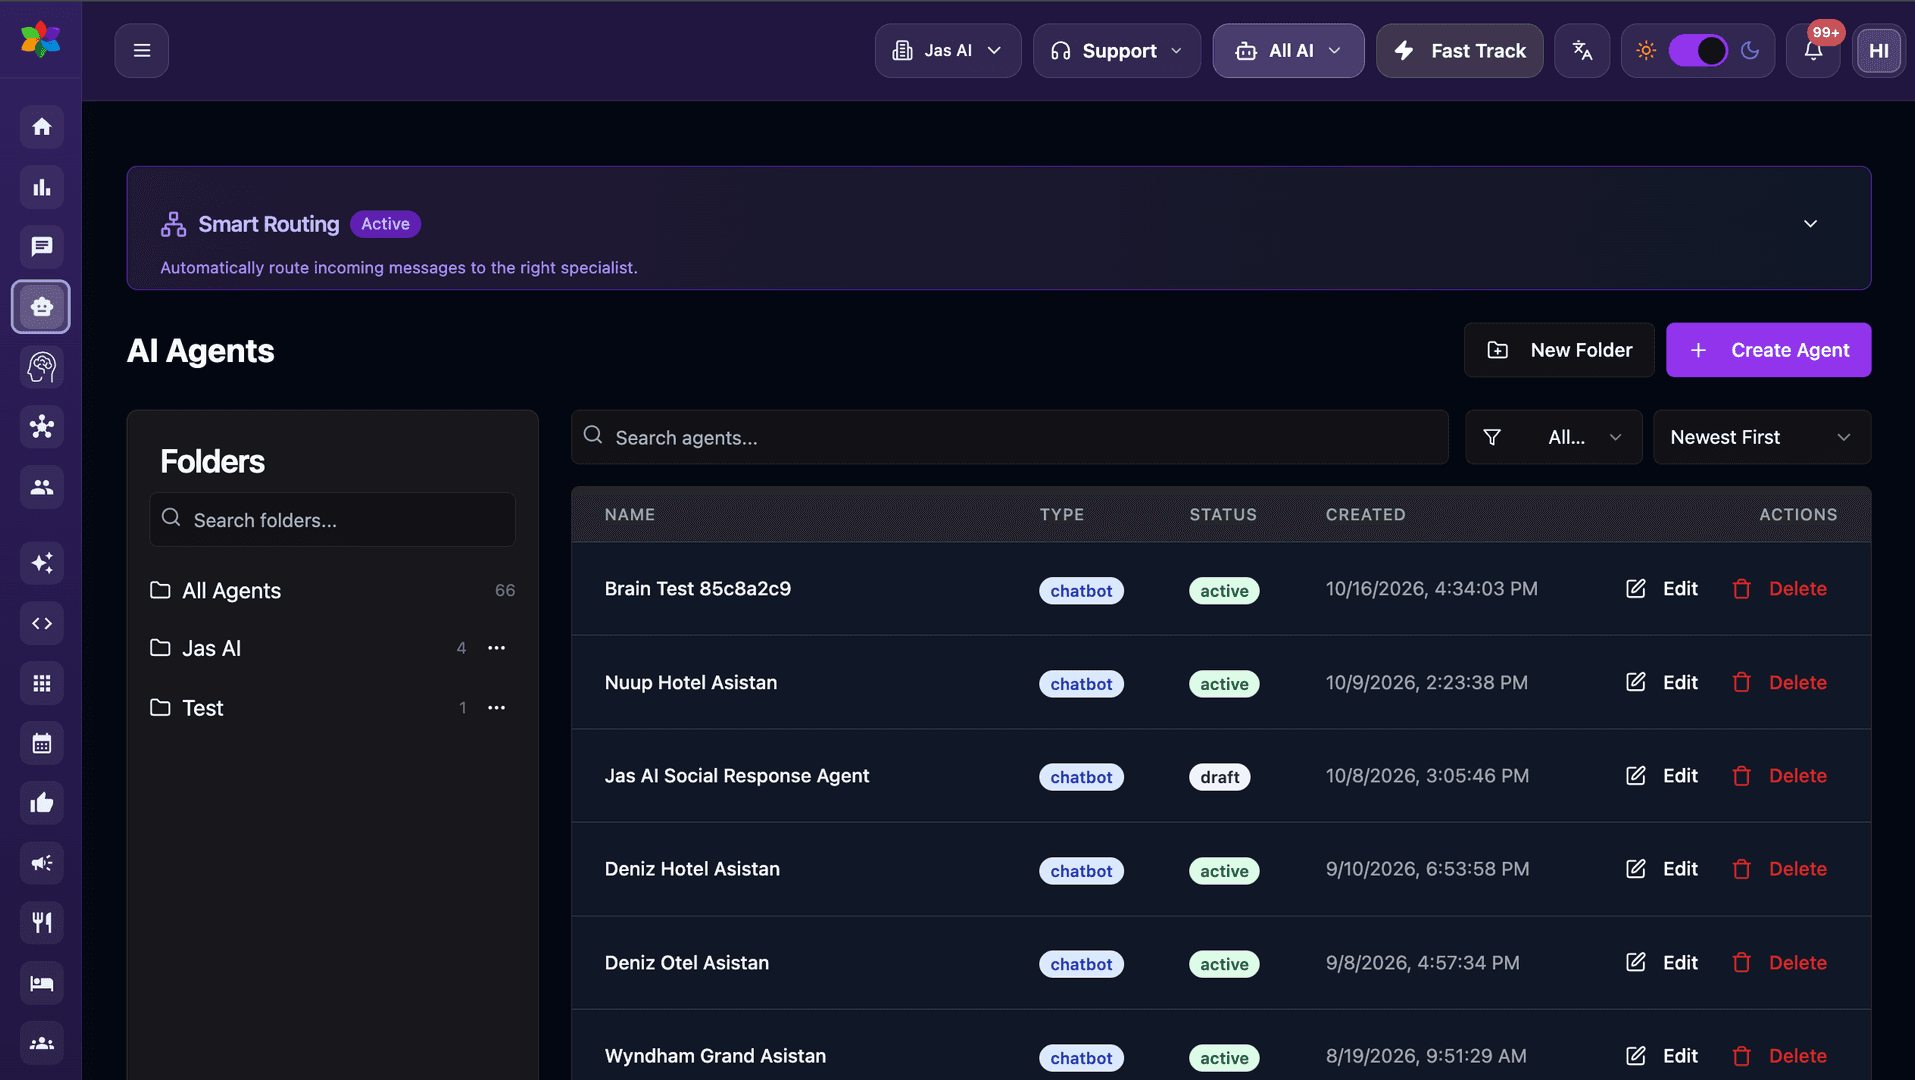The width and height of the screenshot is (1915, 1080).
Task: Open the All AI dropdown
Action: [1288, 51]
